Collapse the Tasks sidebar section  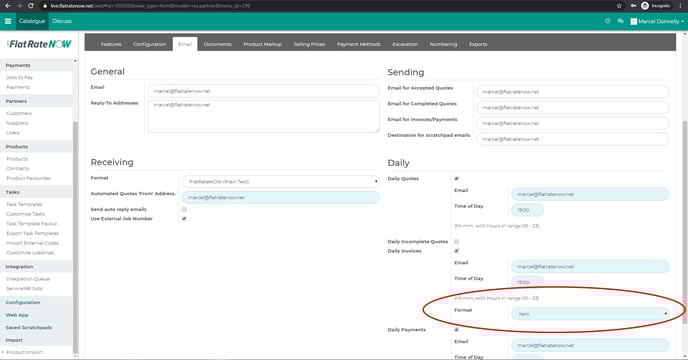pos(12,192)
